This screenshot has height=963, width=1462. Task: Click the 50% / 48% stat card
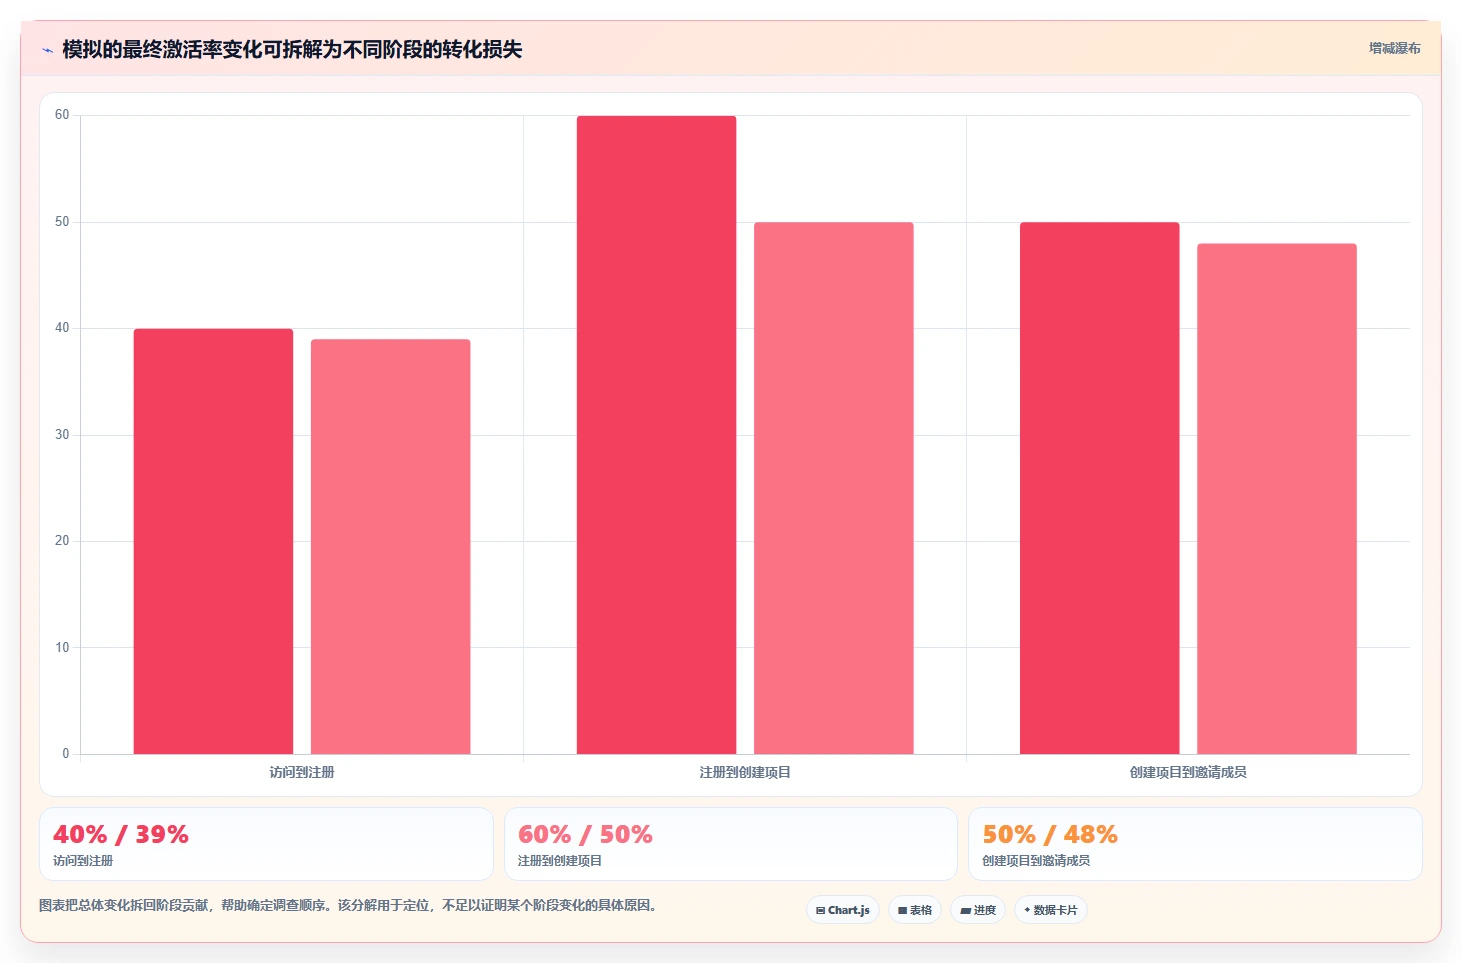tap(1195, 844)
